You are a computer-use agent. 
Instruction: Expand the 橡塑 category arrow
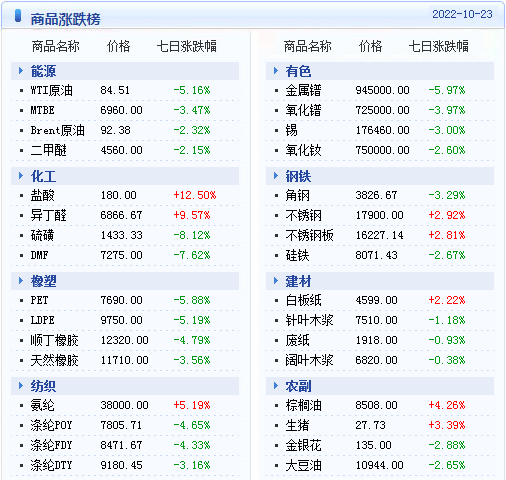coord(21,281)
